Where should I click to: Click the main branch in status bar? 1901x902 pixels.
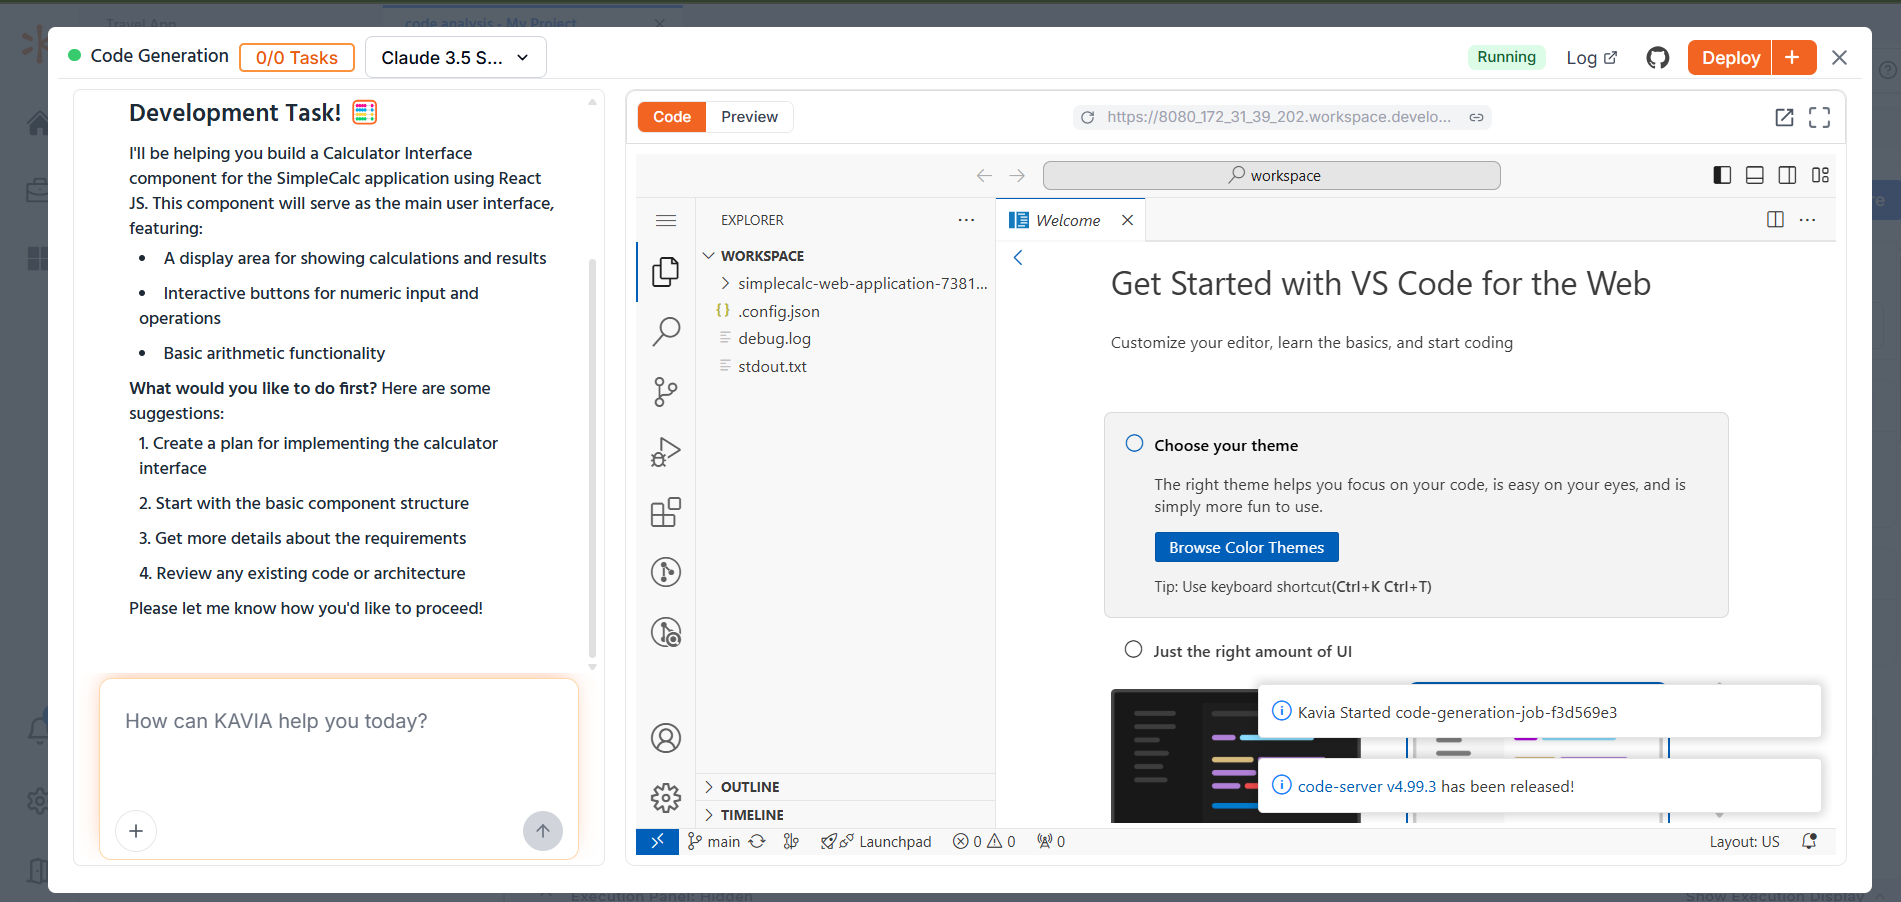click(714, 842)
